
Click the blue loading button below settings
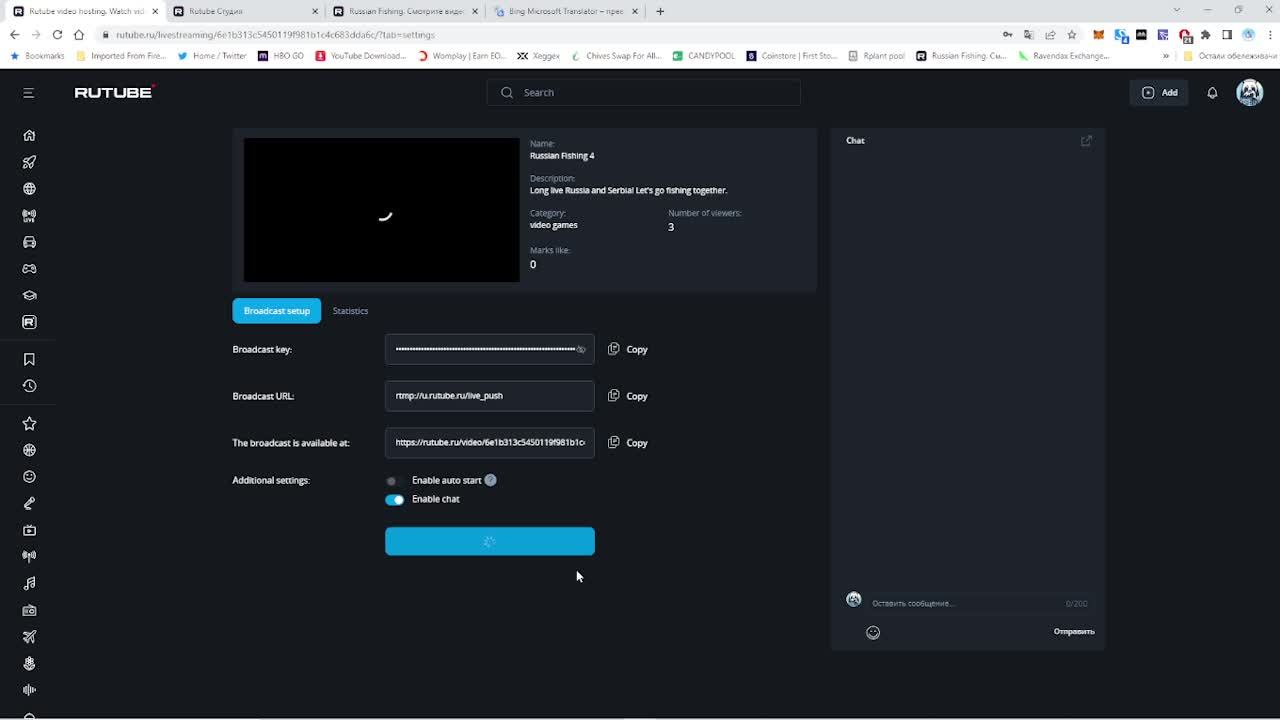coord(490,541)
